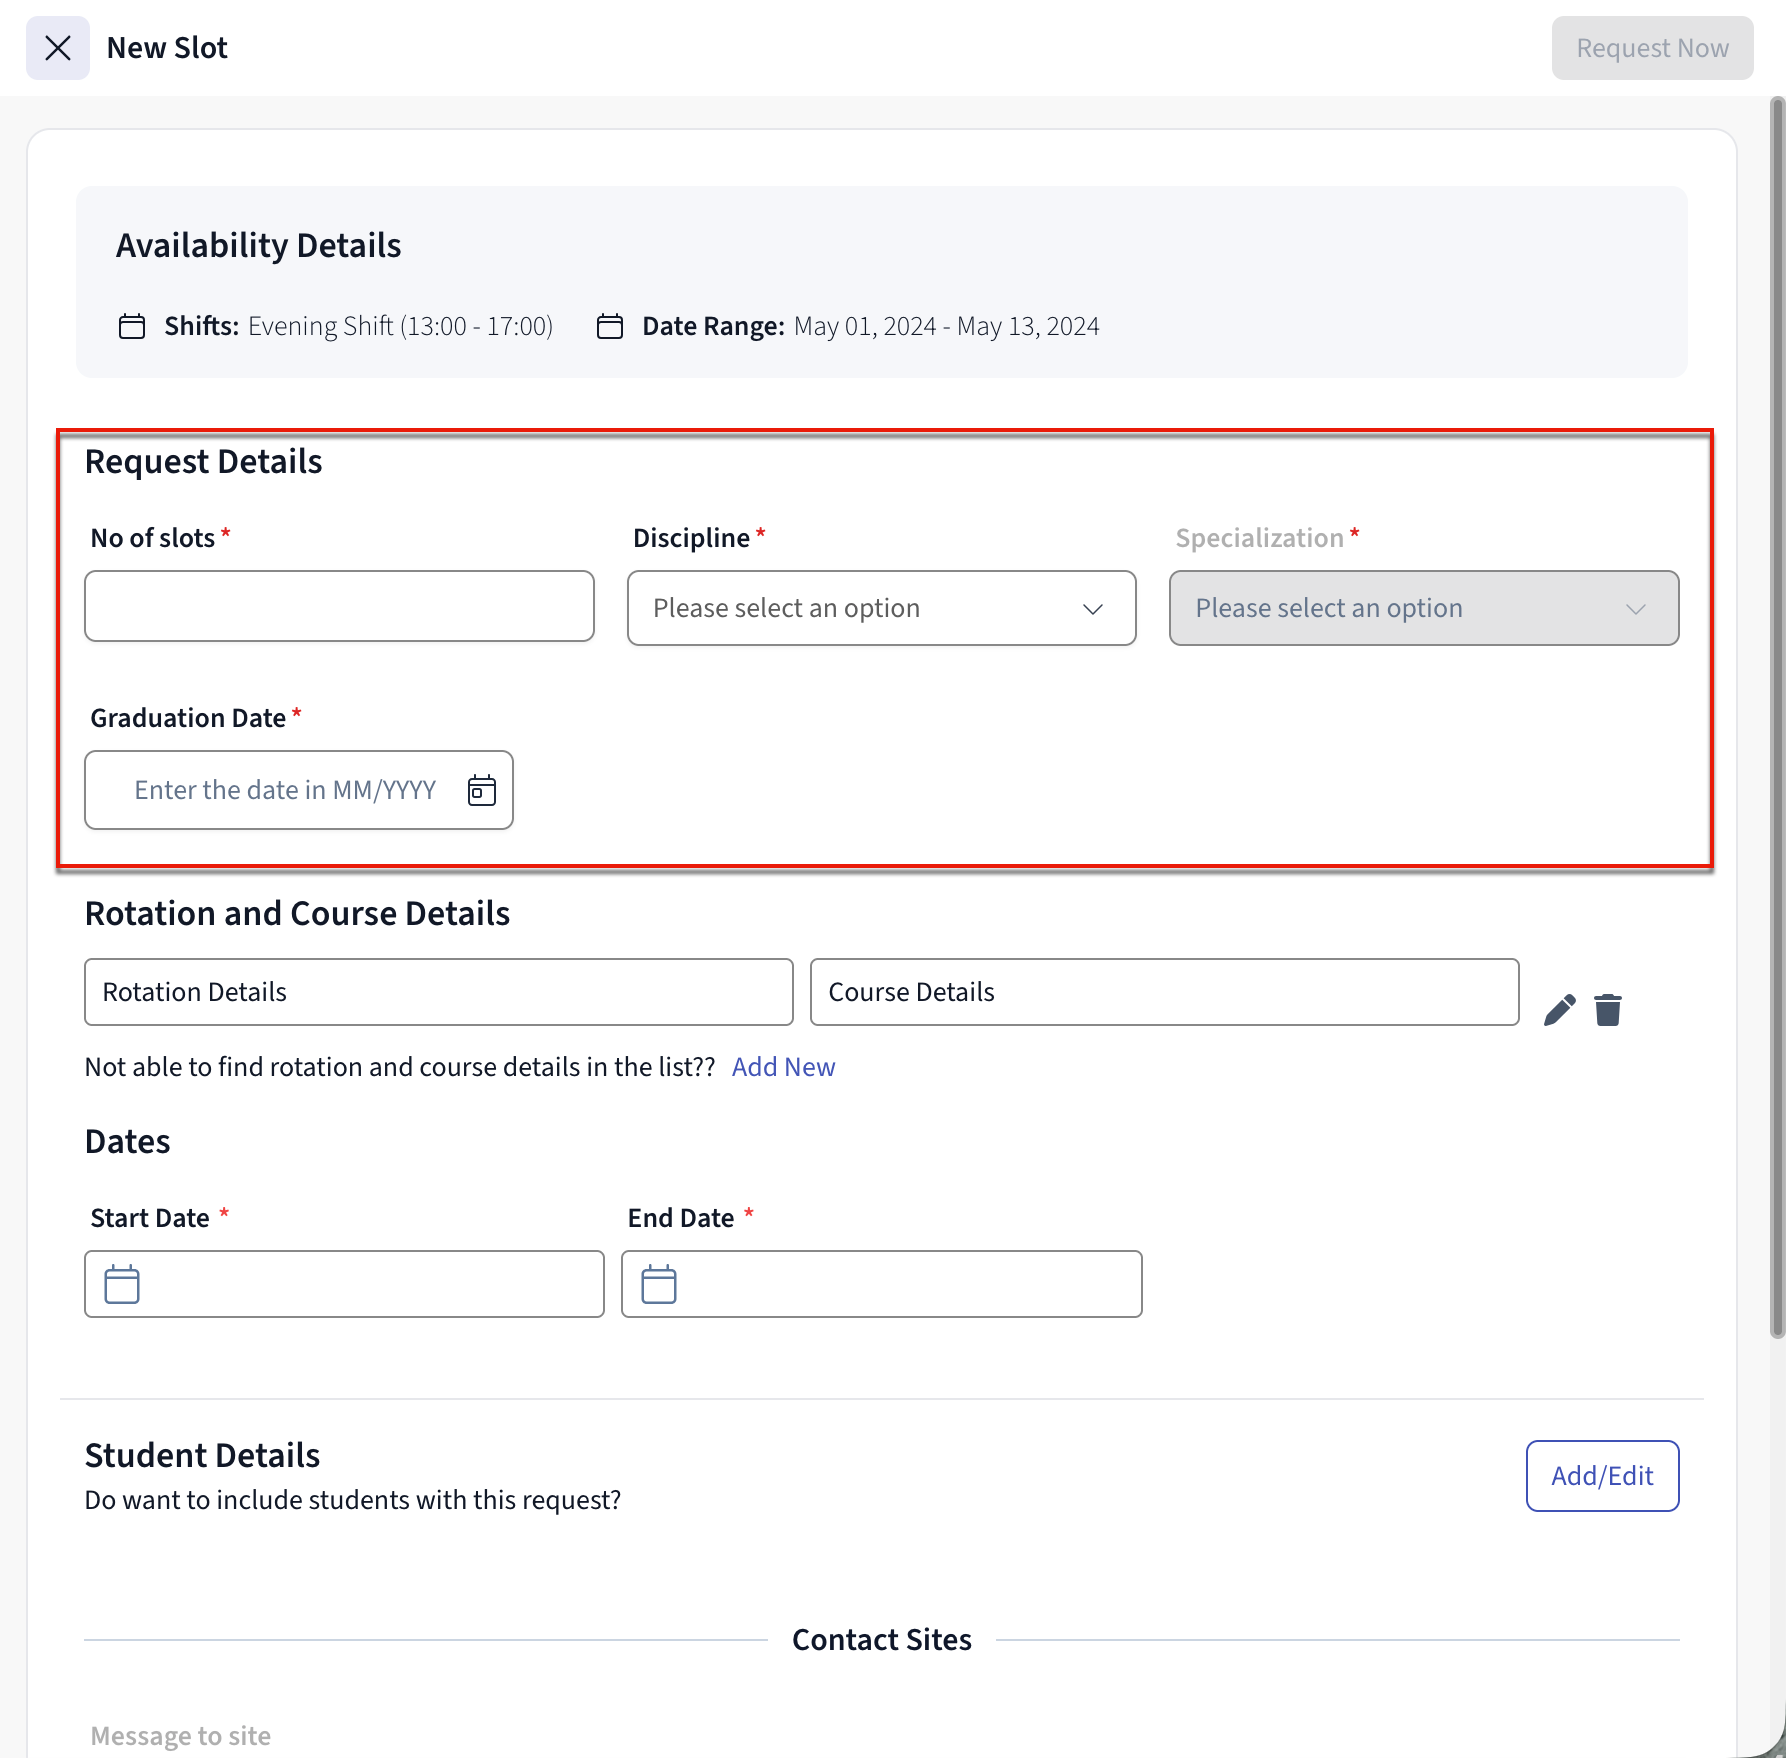
Task: Click the Date Range calendar icon
Action: [x=609, y=327]
